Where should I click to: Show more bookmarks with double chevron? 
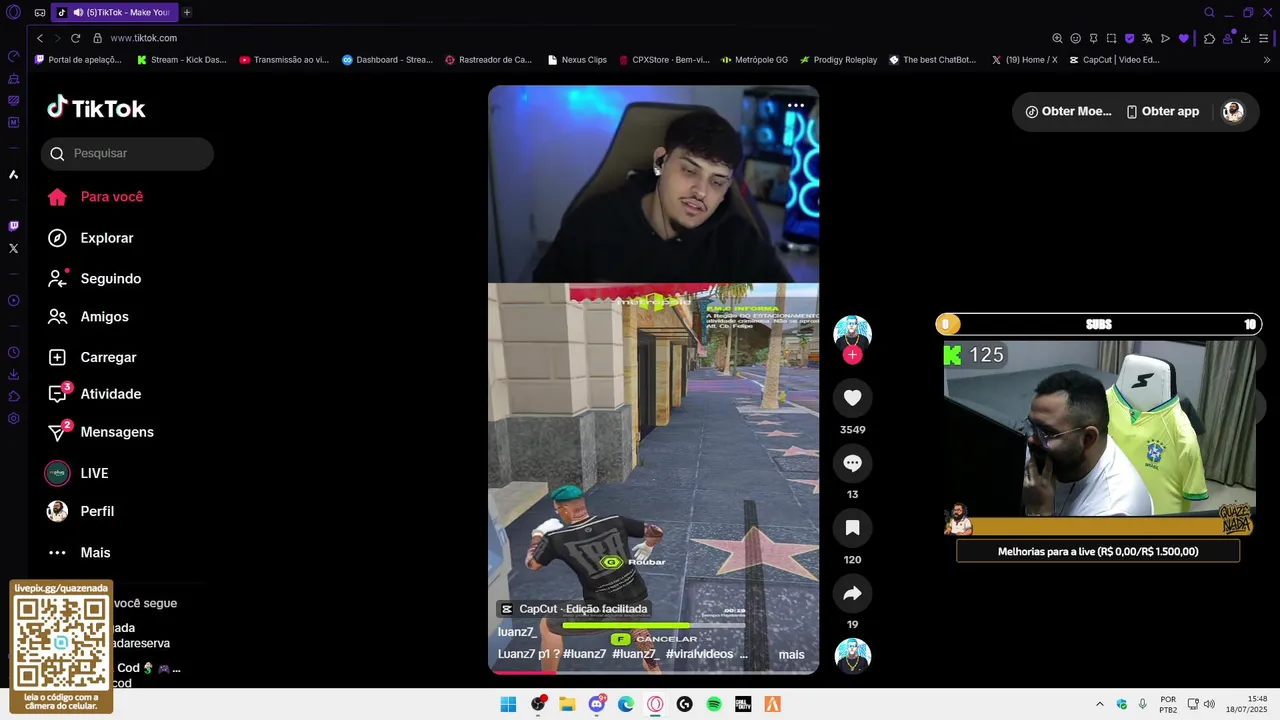click(1268, 60)
